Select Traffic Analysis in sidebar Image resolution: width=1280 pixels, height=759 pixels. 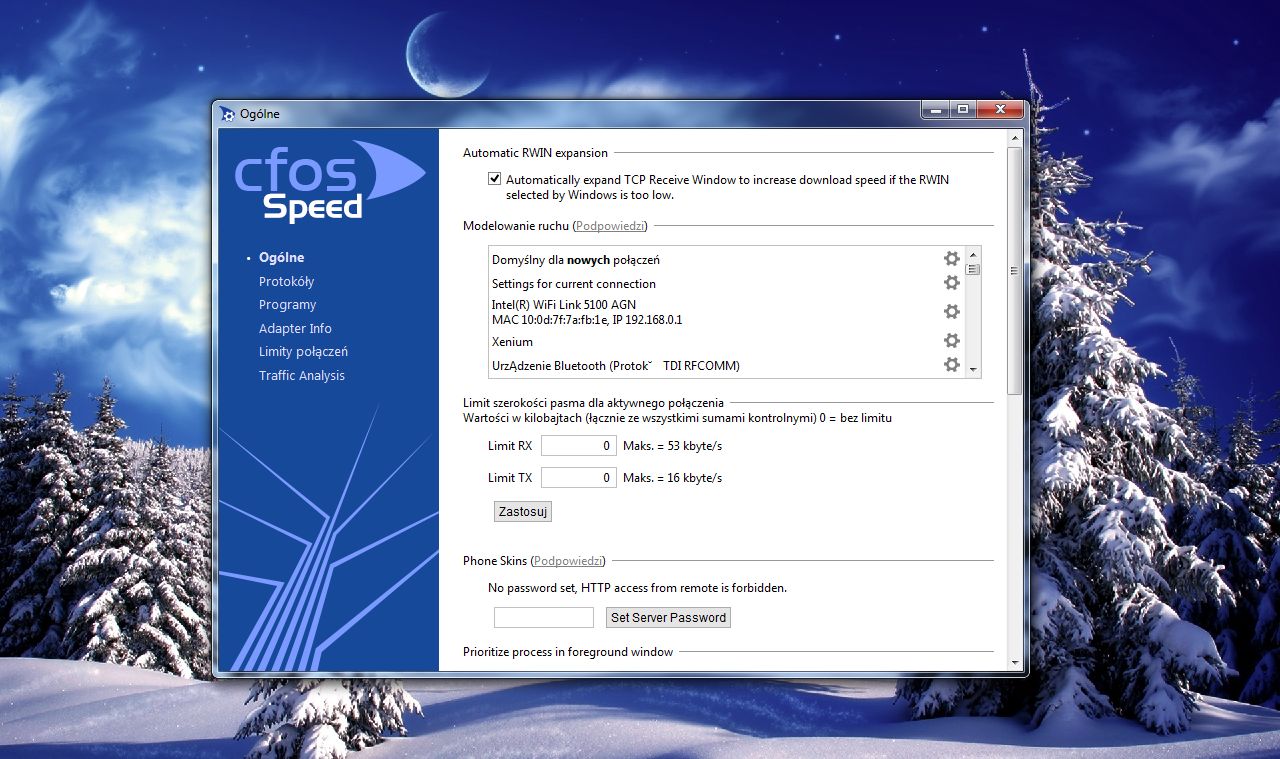[x=301, y=375]
